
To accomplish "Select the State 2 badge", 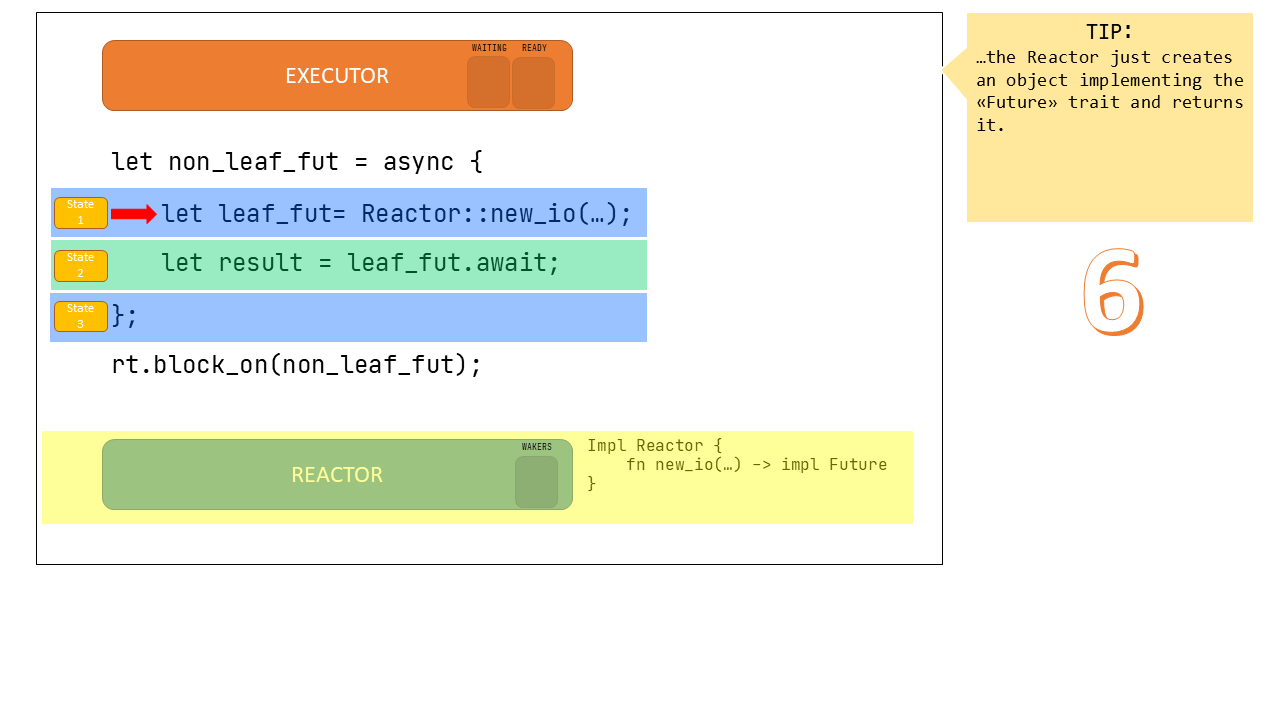I will click(x=81, y=265).
